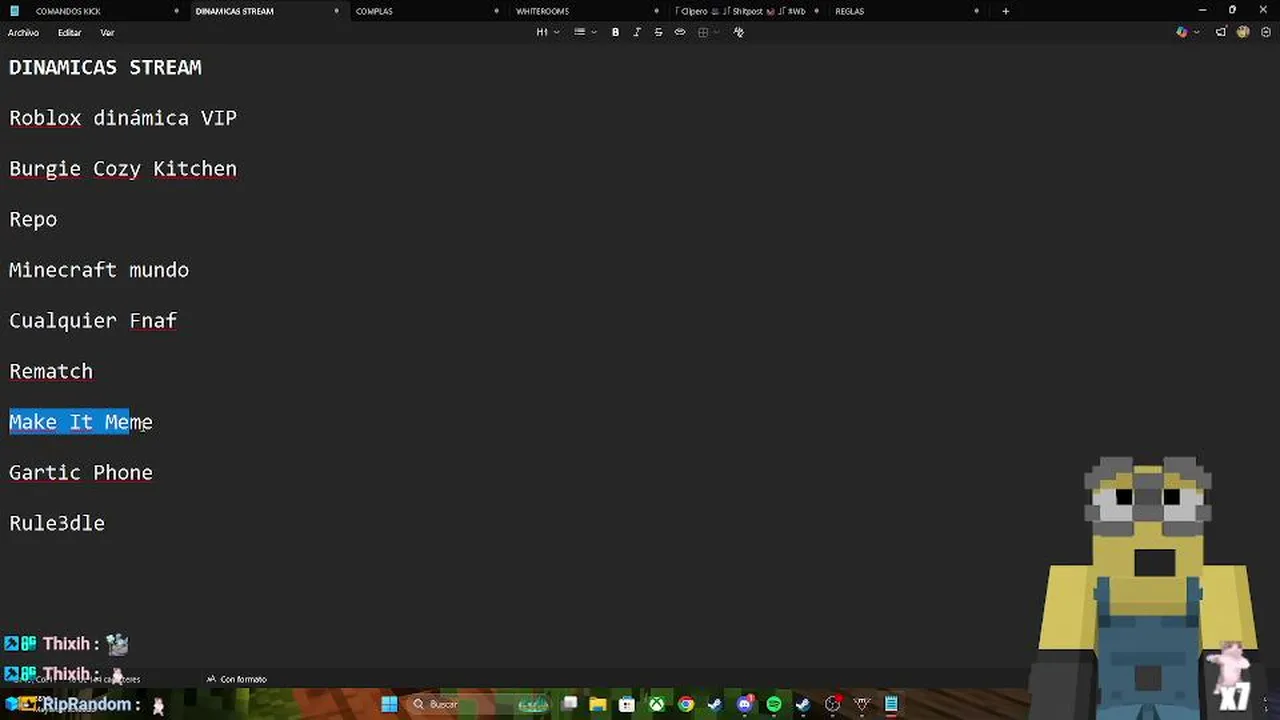Toggle bold formatting

pos(615,32)
